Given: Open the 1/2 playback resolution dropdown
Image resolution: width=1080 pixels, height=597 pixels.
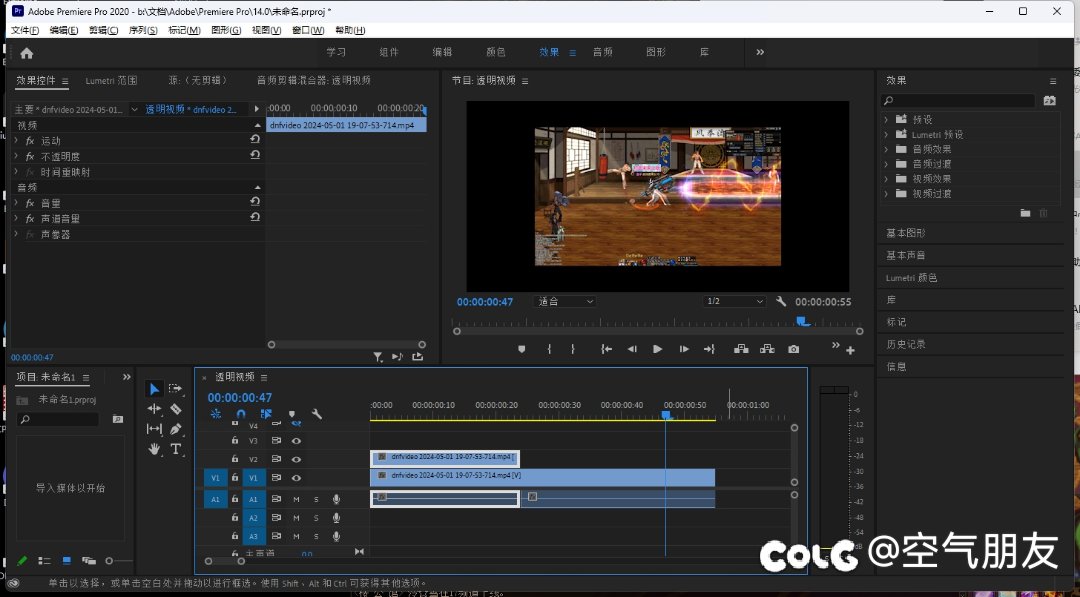Looking at the screenshot, I should (735, 302).
